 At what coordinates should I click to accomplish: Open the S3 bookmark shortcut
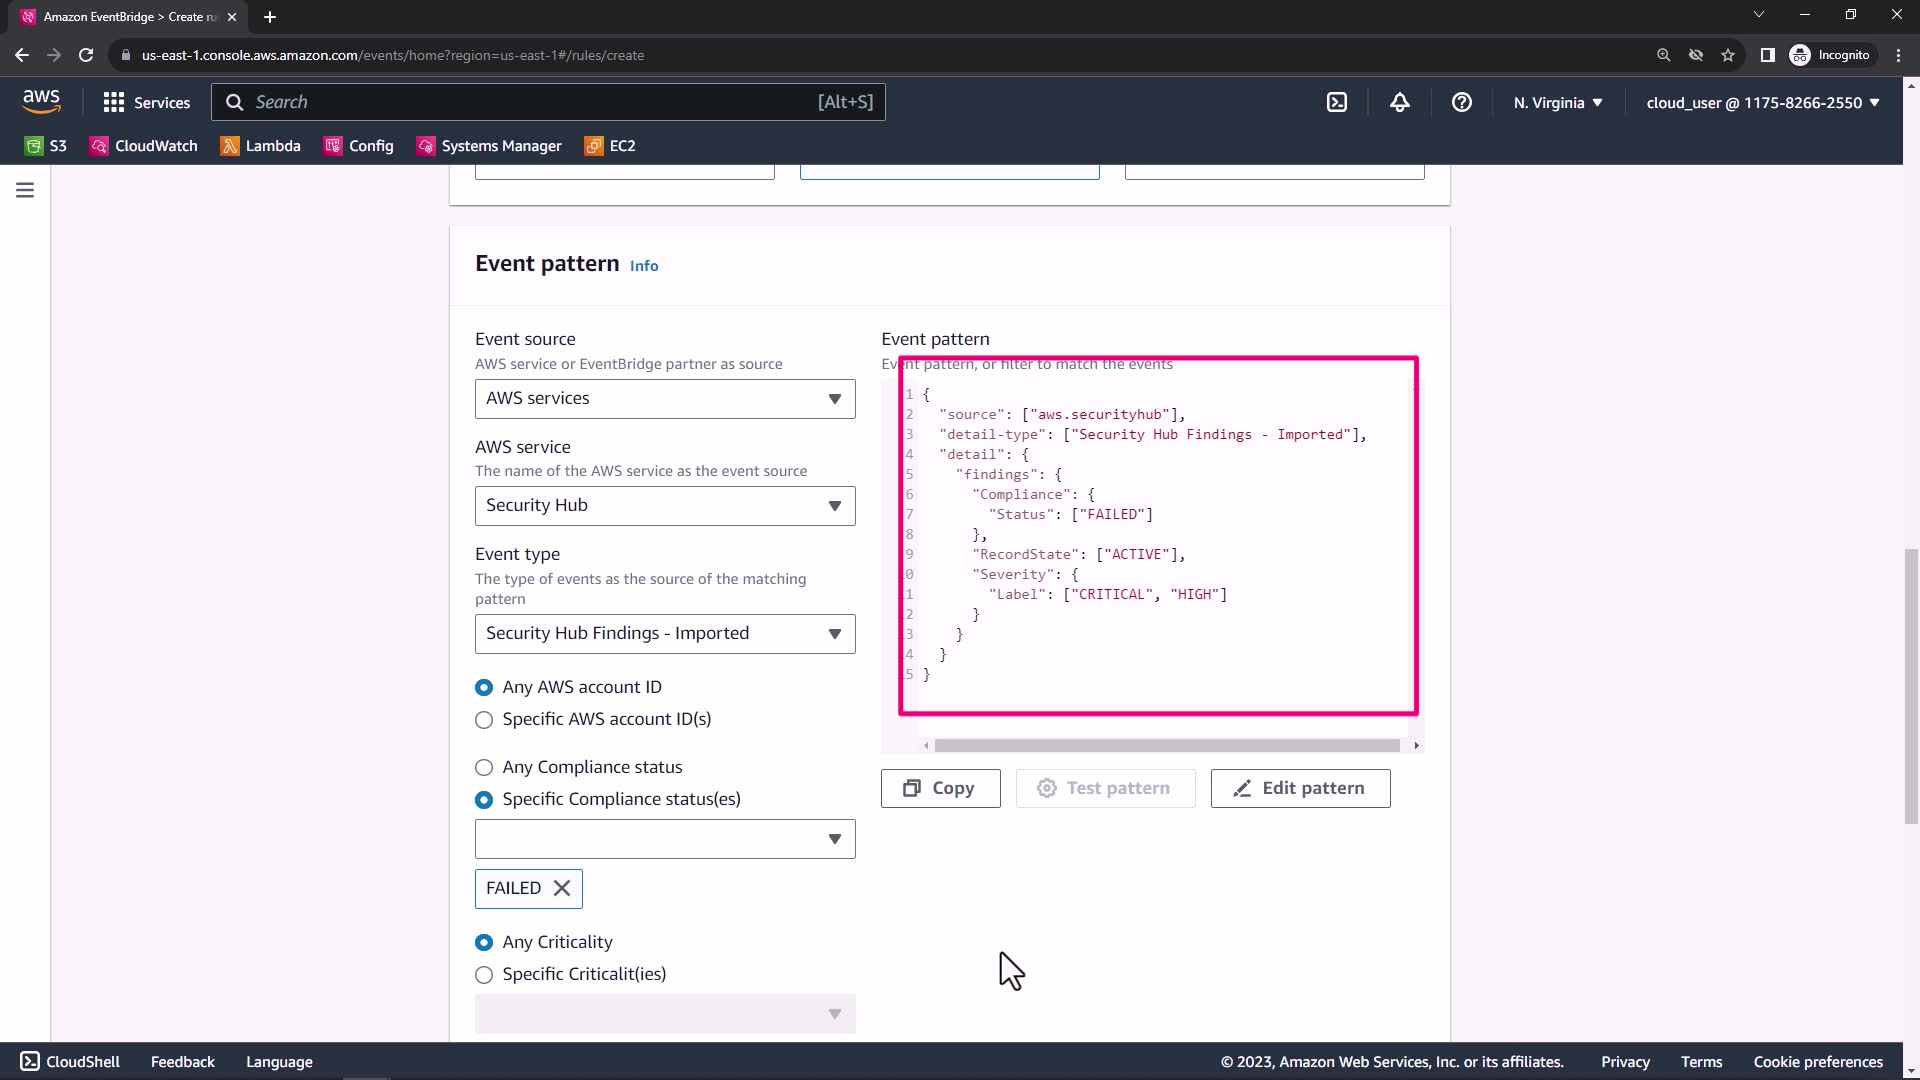(x=46, y=146)
